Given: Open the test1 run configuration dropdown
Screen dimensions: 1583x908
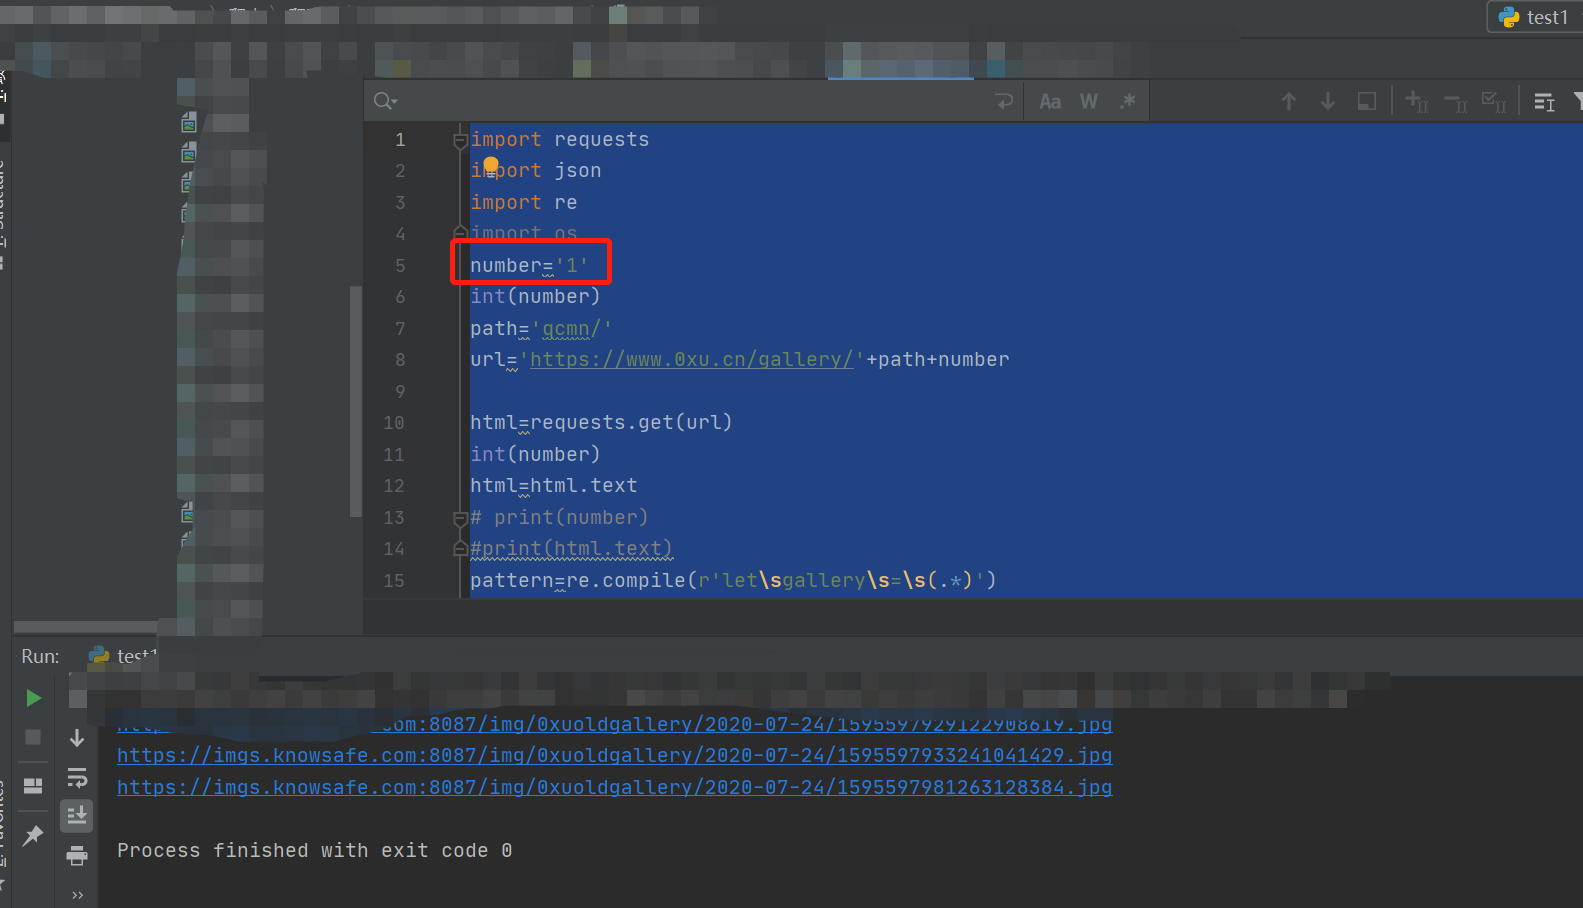Looking at the screenshot, I should pyautogui.click(x=1535, y=17).
